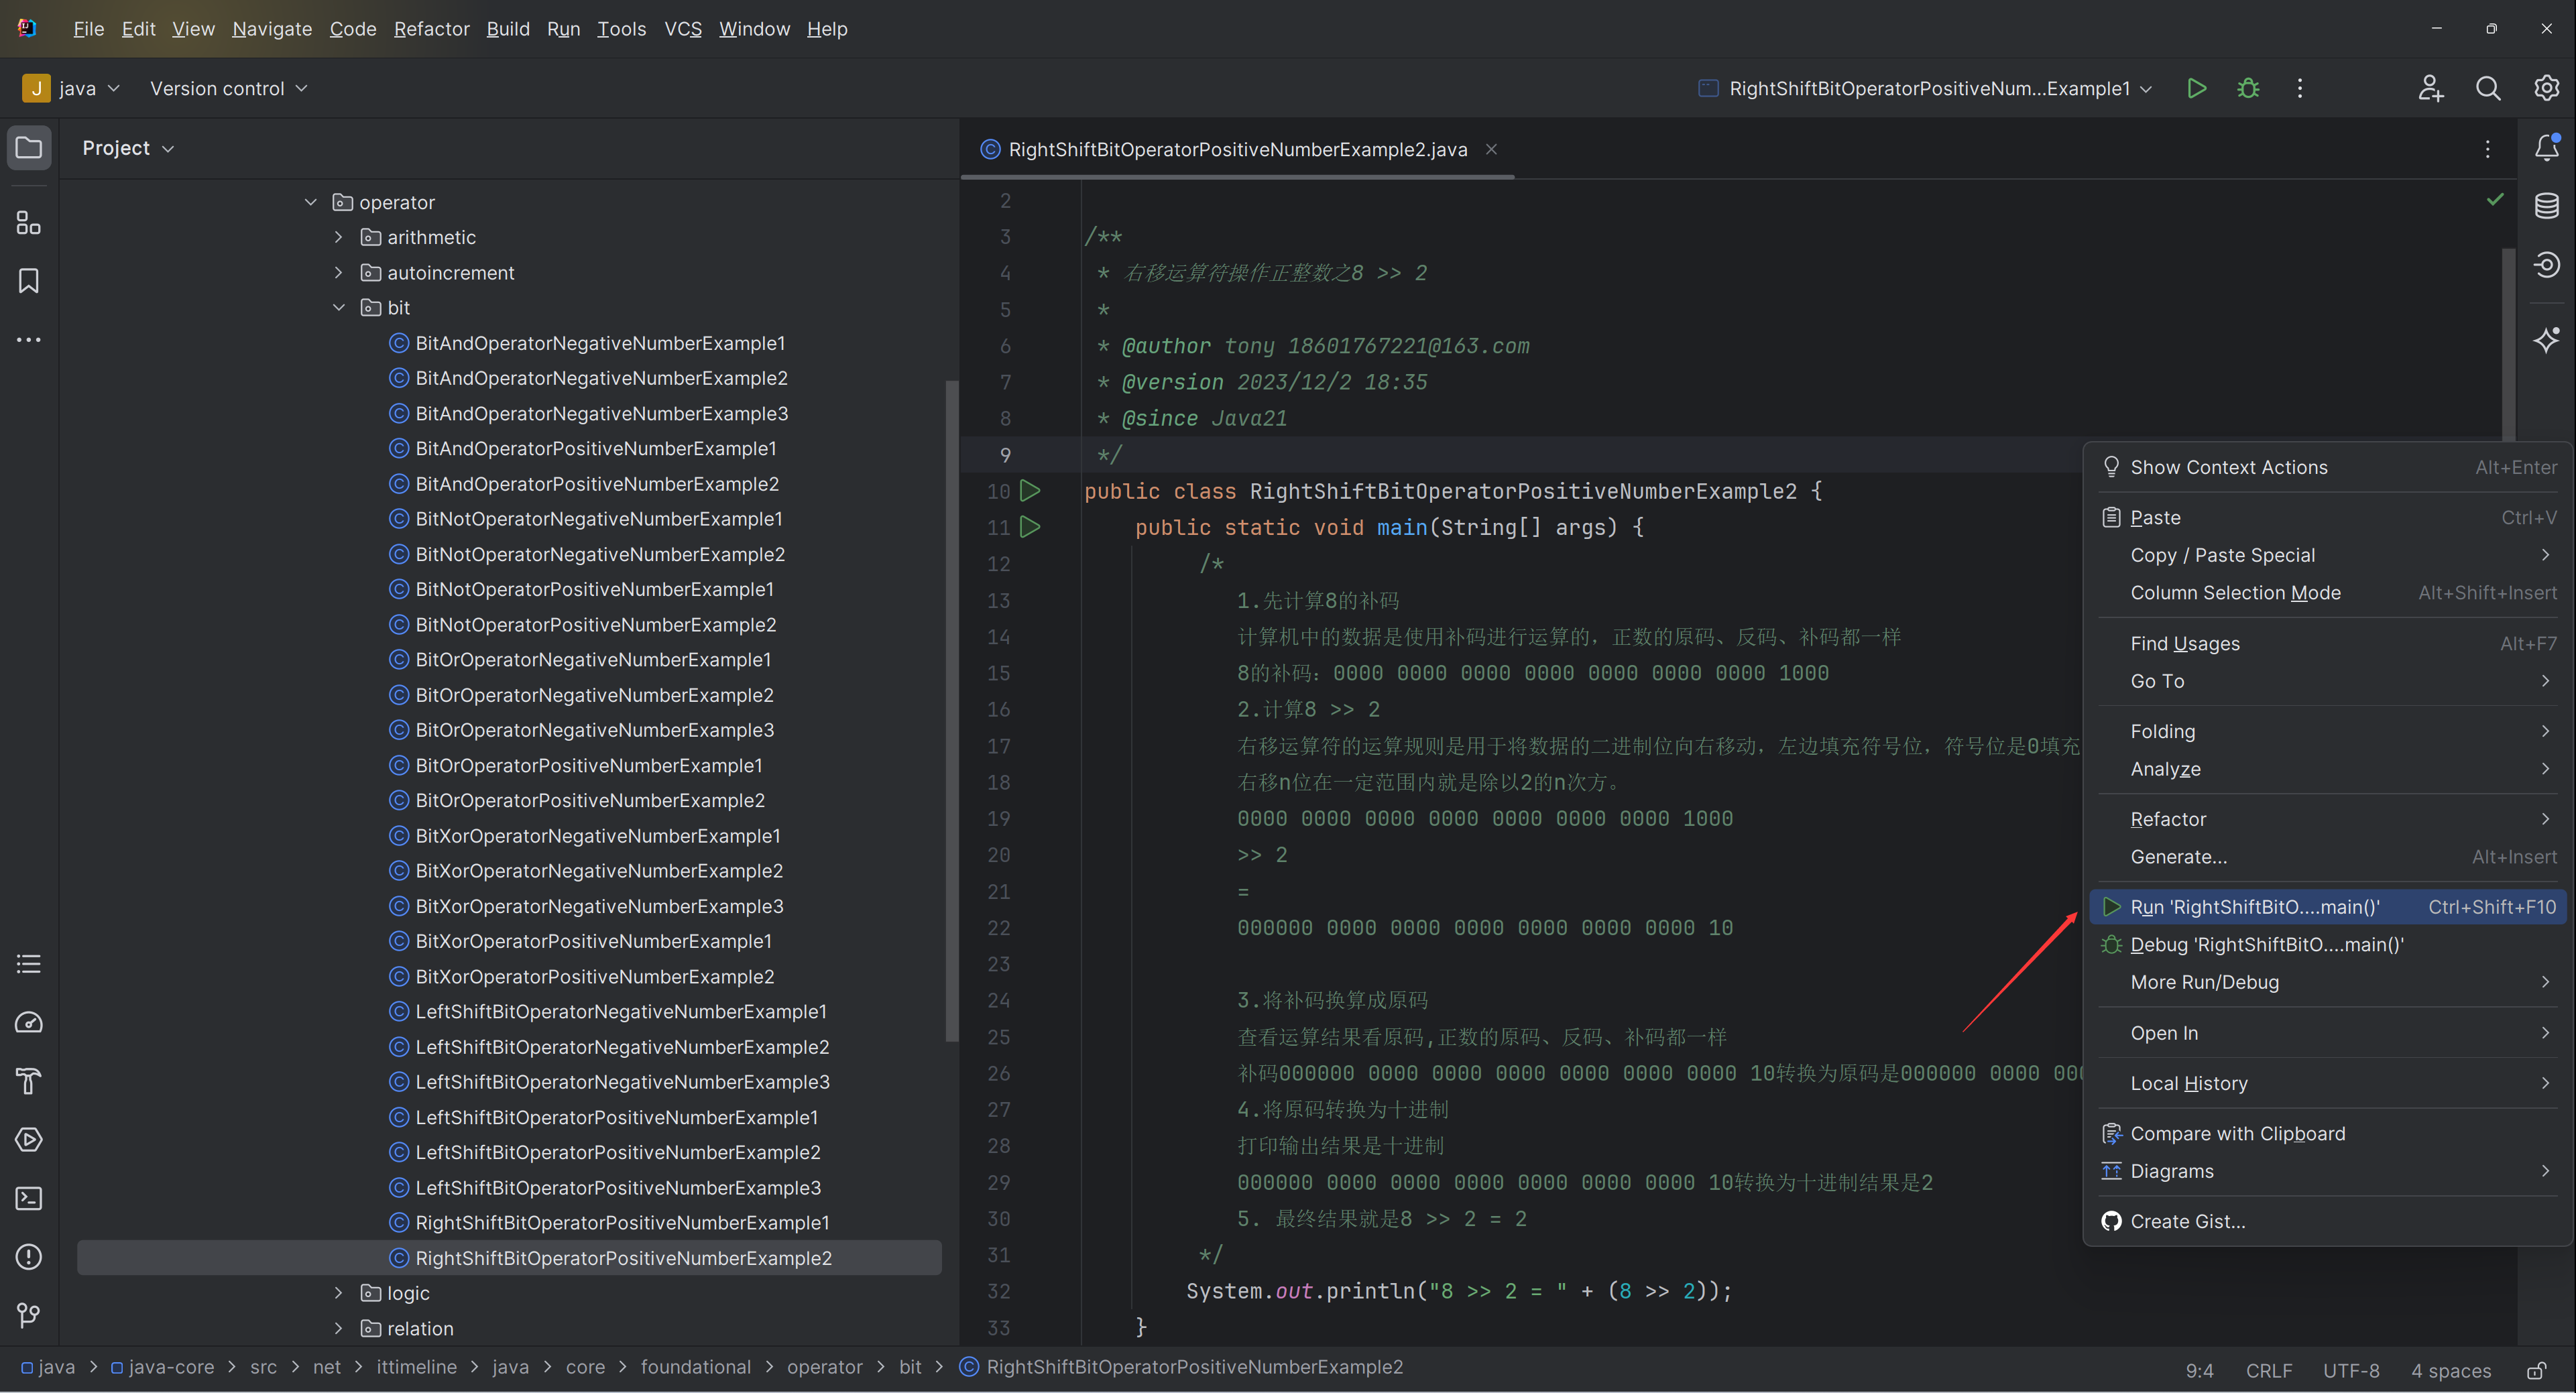Open the VCS menu
Viewport: 2576px width, 1393px height.
[683, 29]
